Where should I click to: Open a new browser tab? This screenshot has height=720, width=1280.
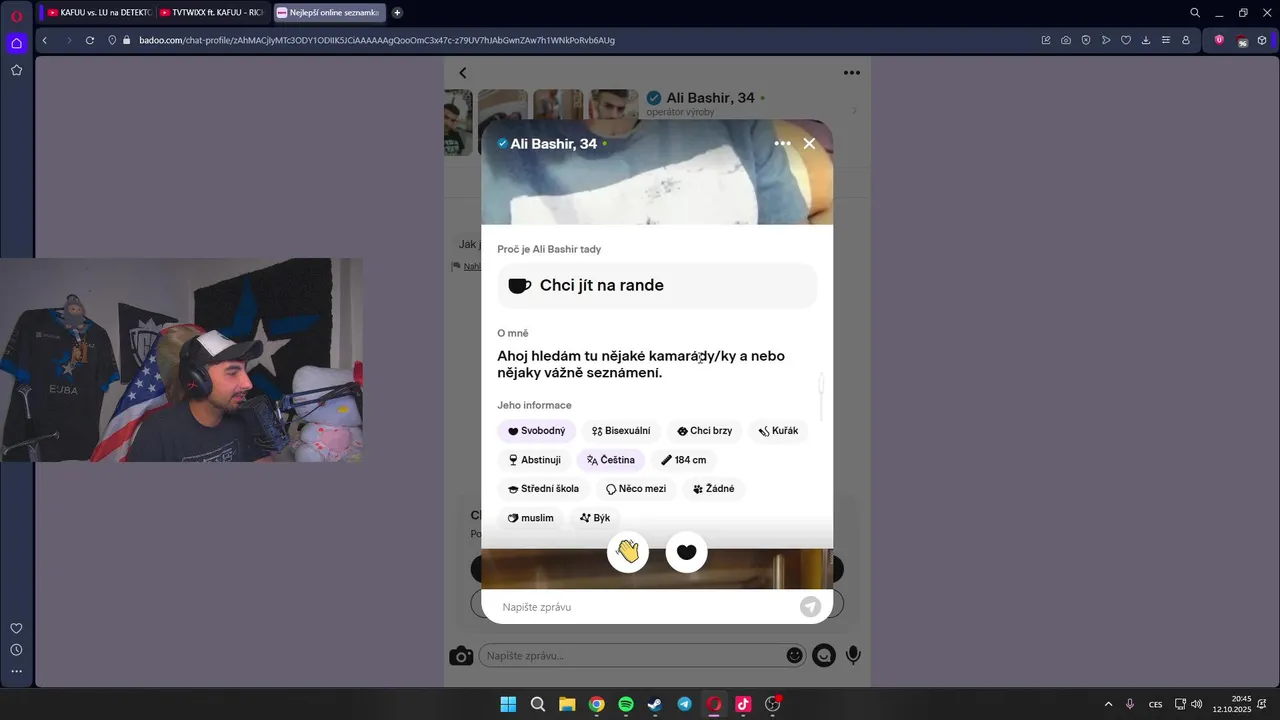[397, 13]
